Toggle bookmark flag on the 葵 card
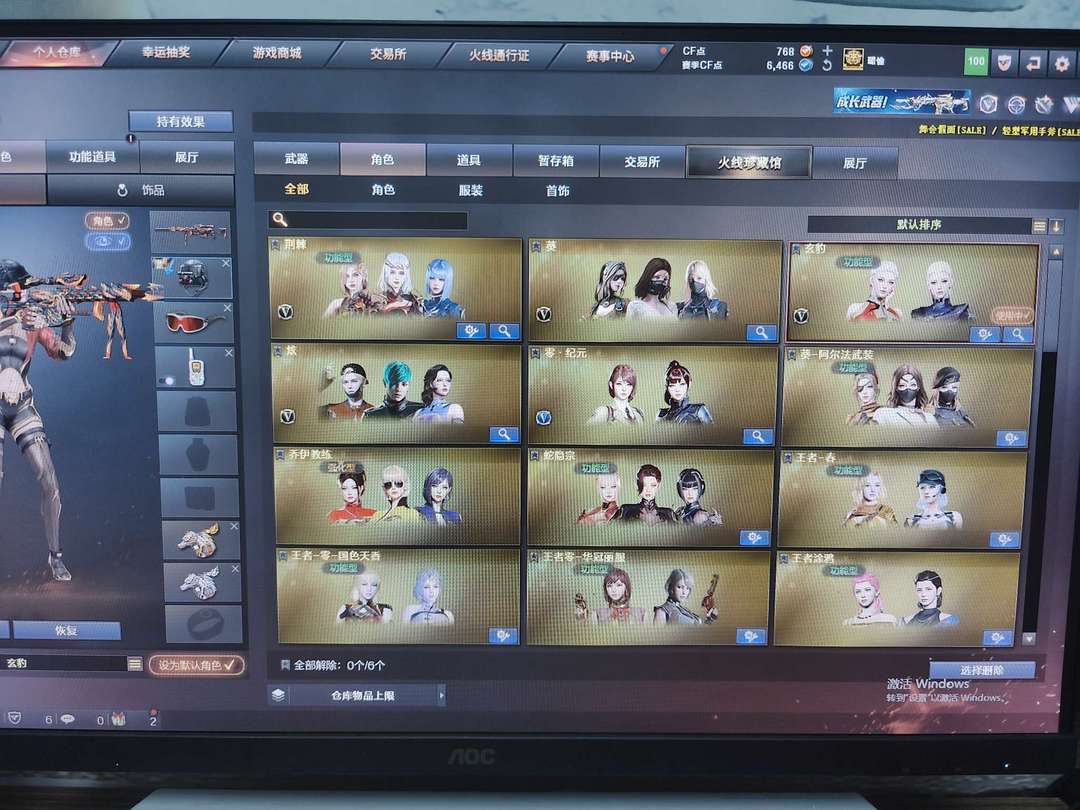Image resolution: width=1080 pixels, height=810 pixels. pos(535,247)
